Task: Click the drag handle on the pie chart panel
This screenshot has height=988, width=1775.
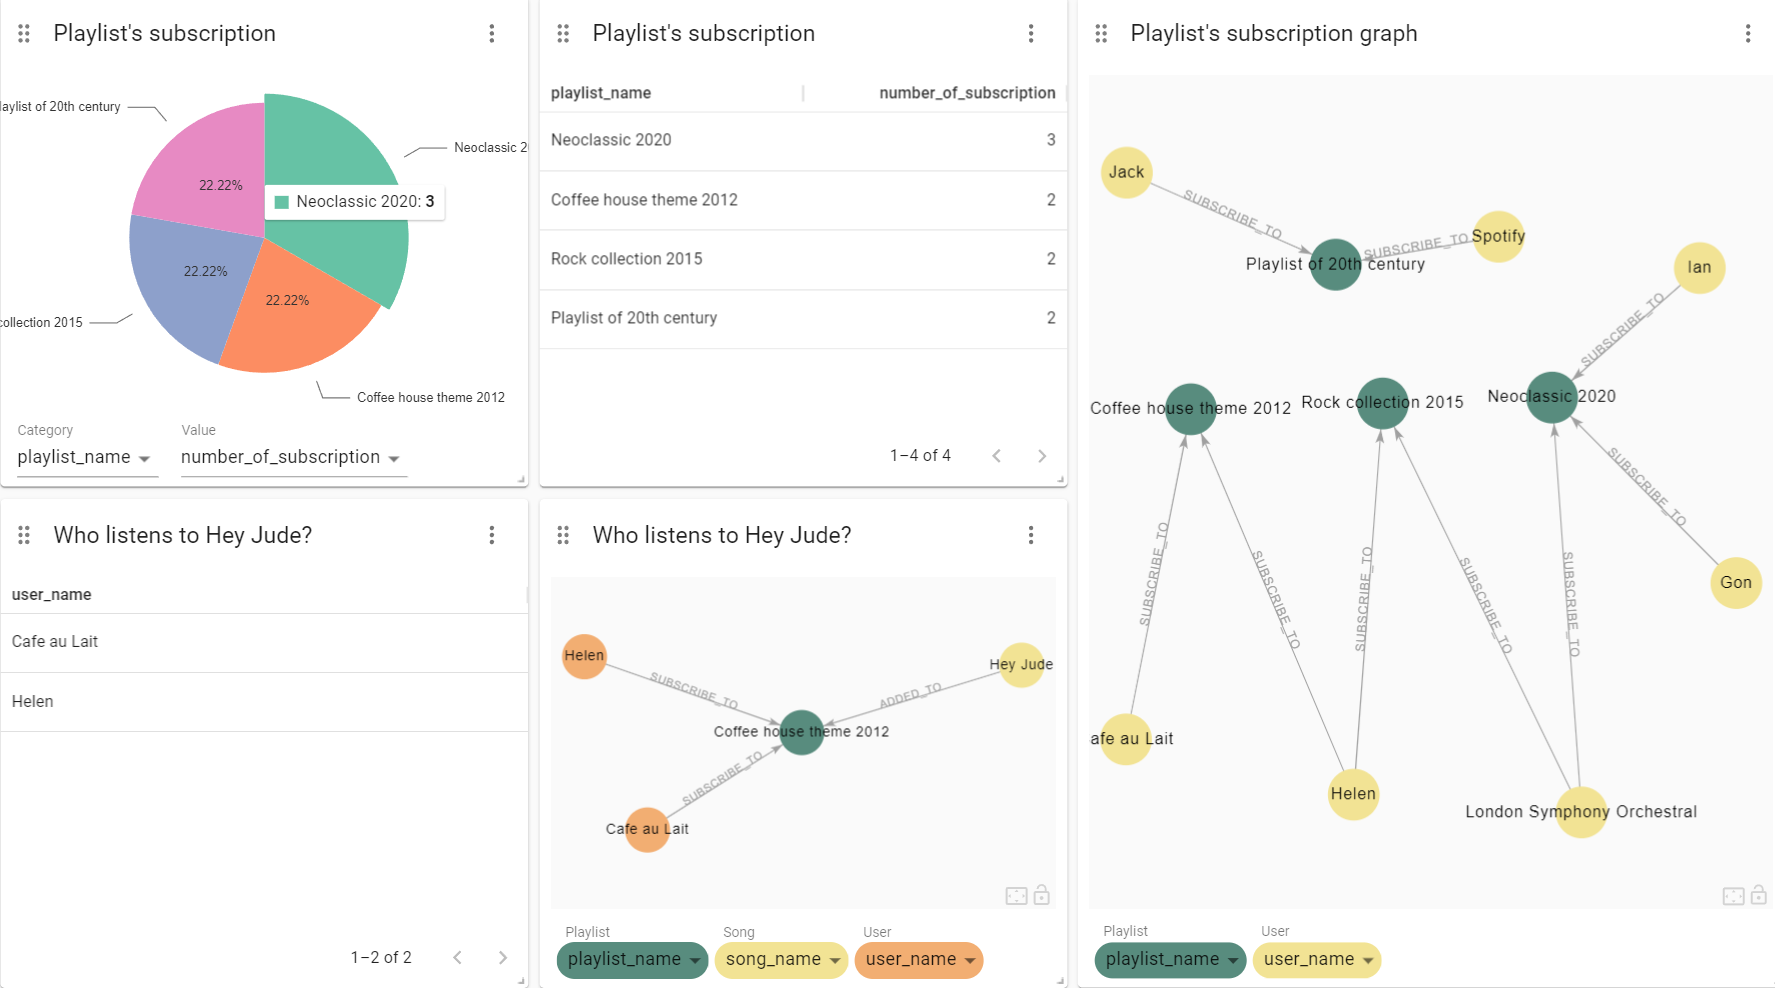Action: pyautogui.click(x=23, y=33)
